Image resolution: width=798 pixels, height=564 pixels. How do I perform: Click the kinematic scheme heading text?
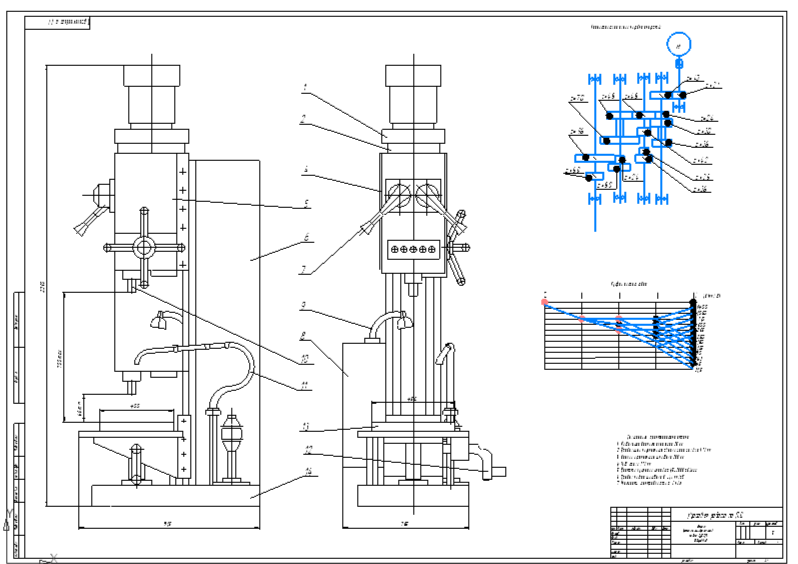click(x=625, y=27)
